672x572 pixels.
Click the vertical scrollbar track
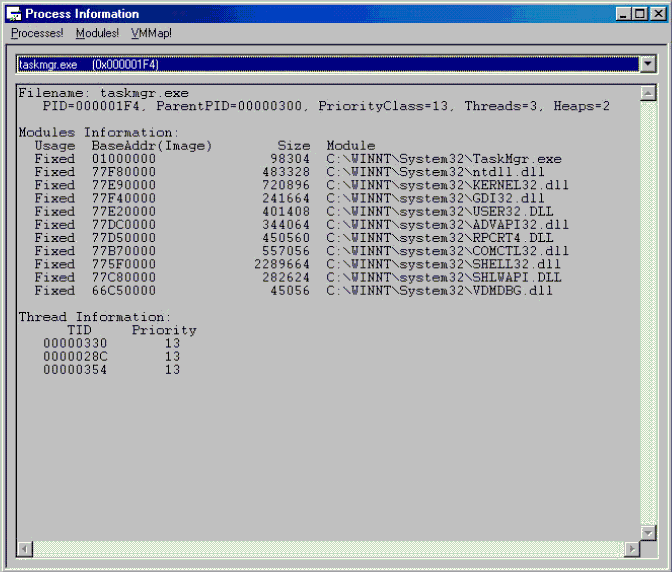click(x=648, y=313)
